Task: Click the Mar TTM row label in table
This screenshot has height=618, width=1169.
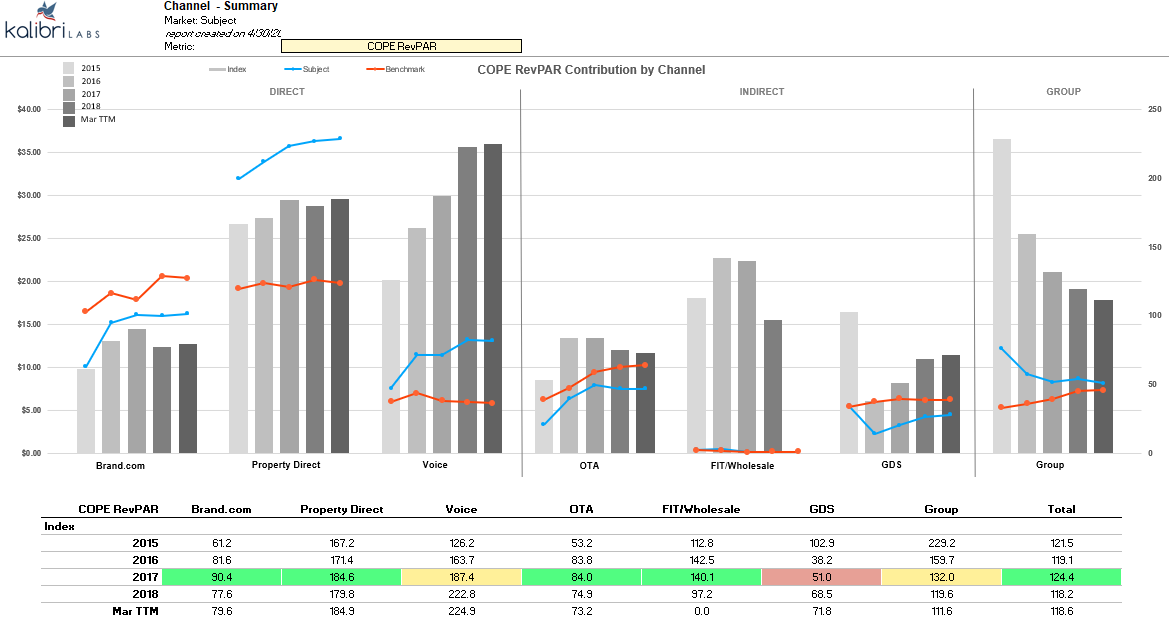Action: (136, 611)
